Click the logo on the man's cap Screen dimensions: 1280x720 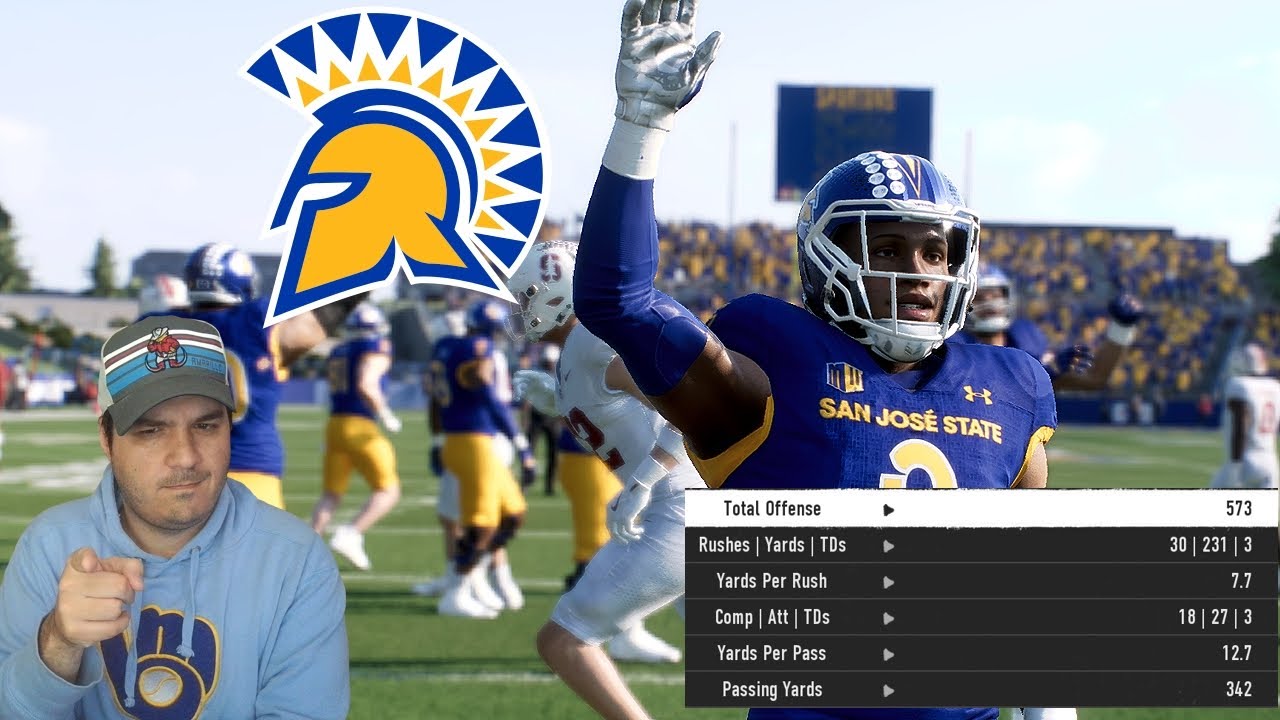[165, 347]
